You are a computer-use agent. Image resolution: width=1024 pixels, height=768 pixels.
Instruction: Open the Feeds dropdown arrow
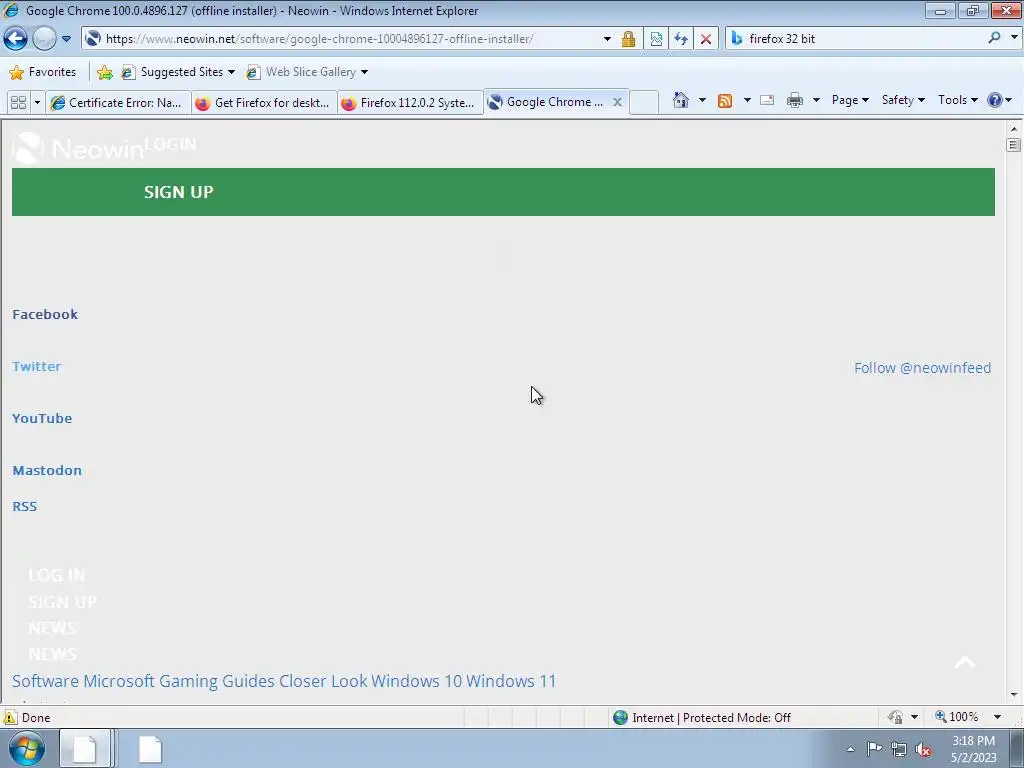(x=747, y=100)
